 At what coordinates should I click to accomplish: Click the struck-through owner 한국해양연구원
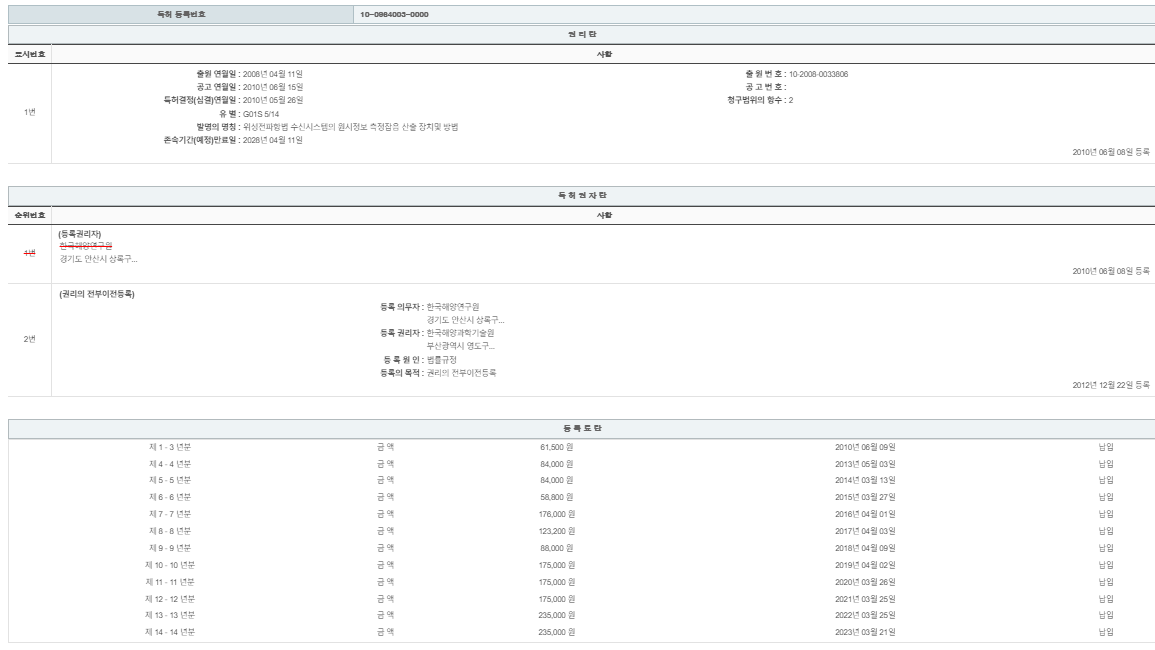click(x=86, y=246)
